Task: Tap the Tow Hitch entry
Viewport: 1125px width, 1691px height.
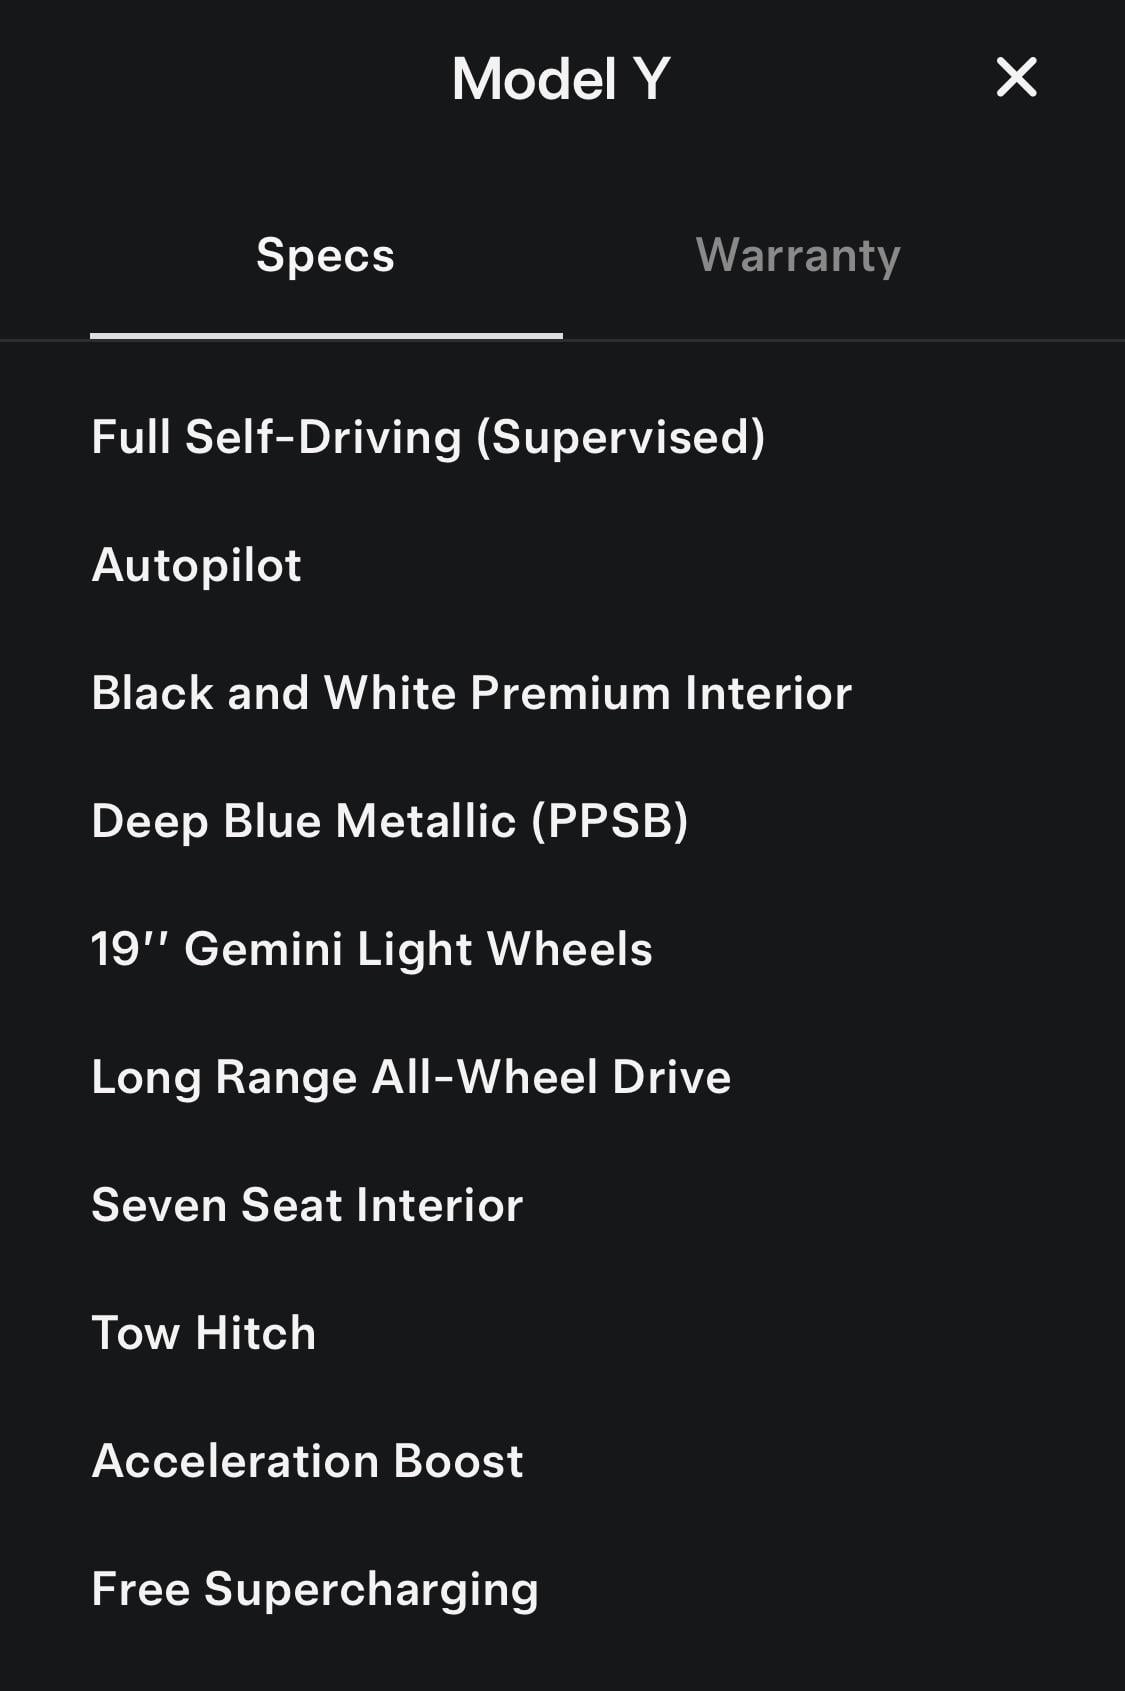Action: click(x=203, y=1333)
